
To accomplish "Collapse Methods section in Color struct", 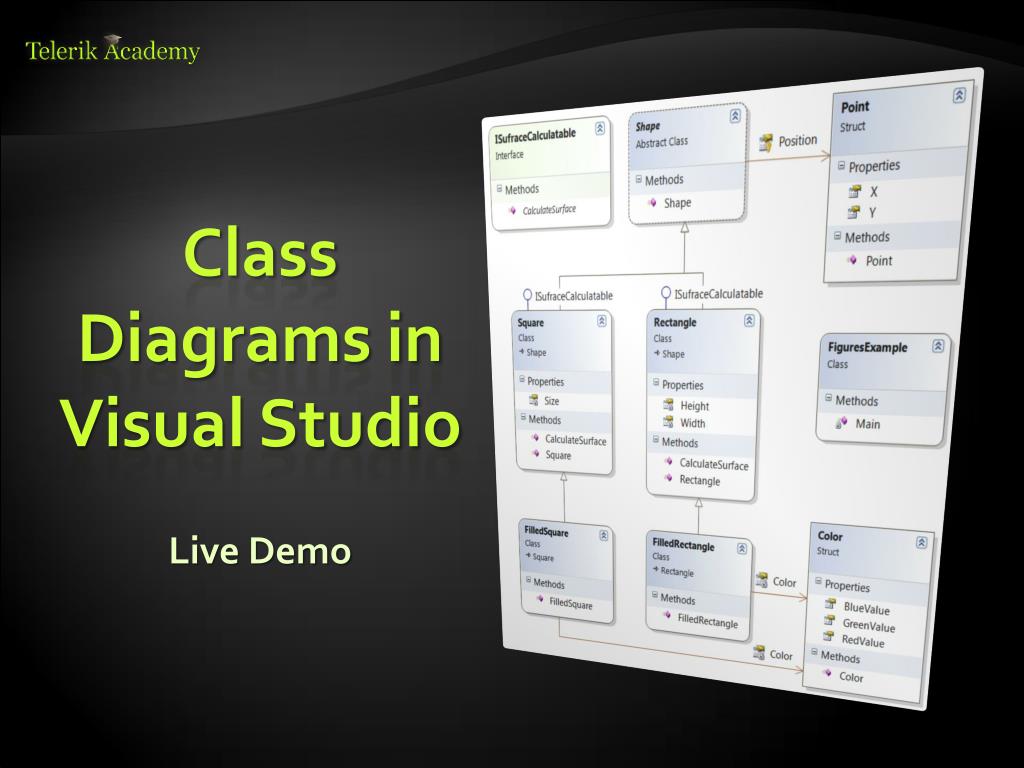I will 814,652.
